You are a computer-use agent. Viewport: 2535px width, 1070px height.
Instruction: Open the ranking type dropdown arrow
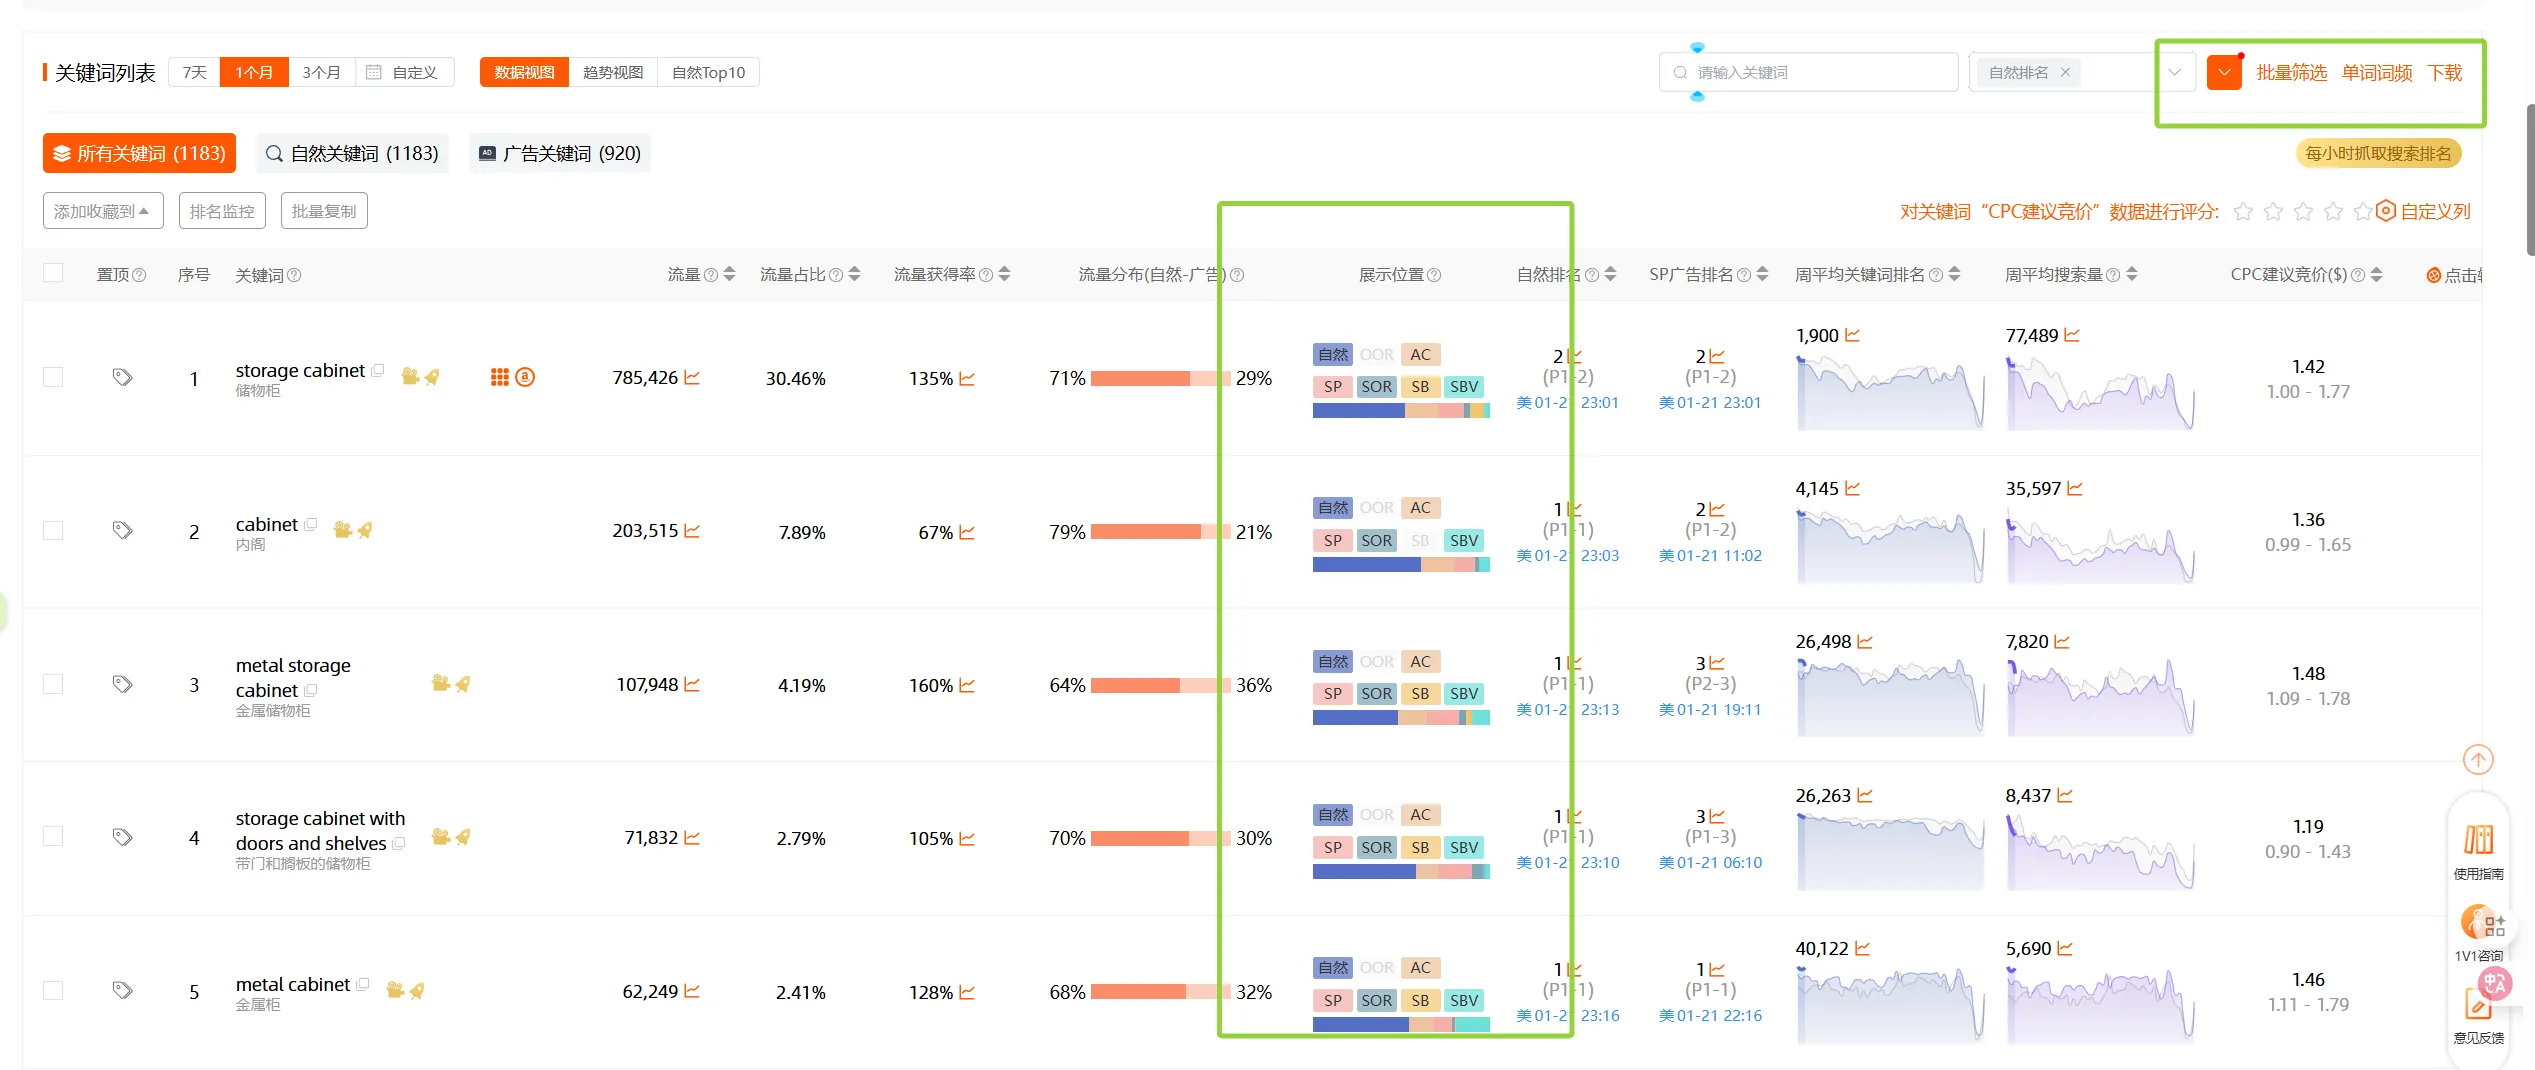pos(2174,73)
